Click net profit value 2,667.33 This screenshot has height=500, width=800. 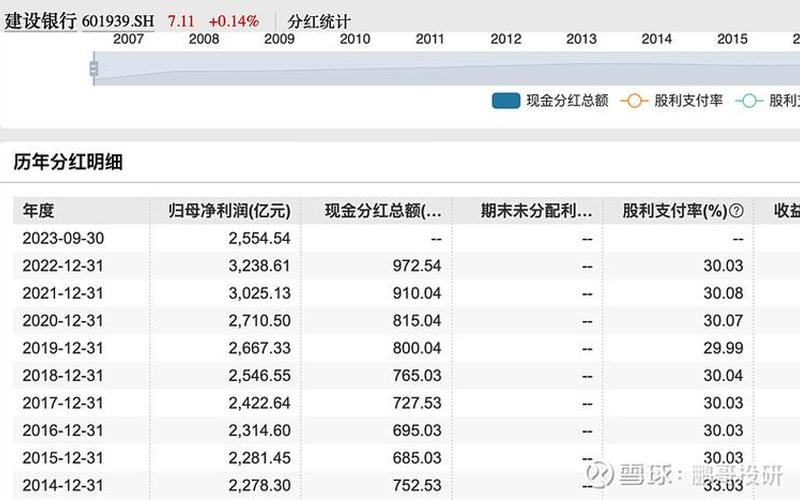click(x=260, y=348)
